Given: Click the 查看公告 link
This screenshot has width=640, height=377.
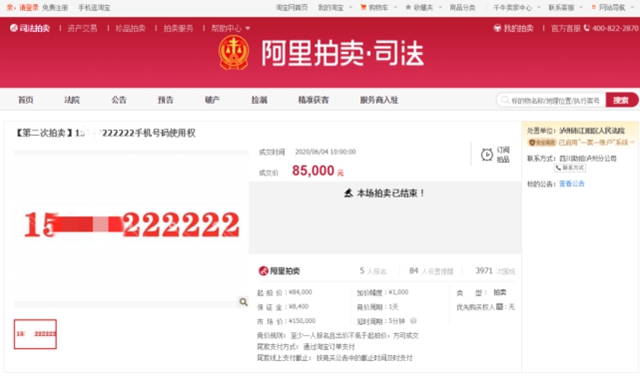Looking at the screenshot, I should (571, 184).
